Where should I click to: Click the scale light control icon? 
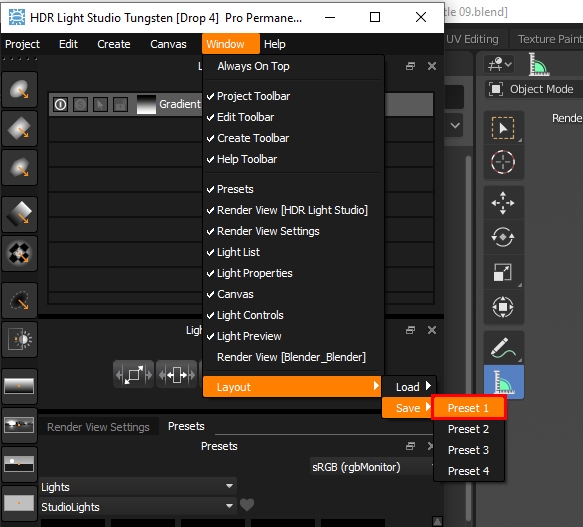click(133, 375)
